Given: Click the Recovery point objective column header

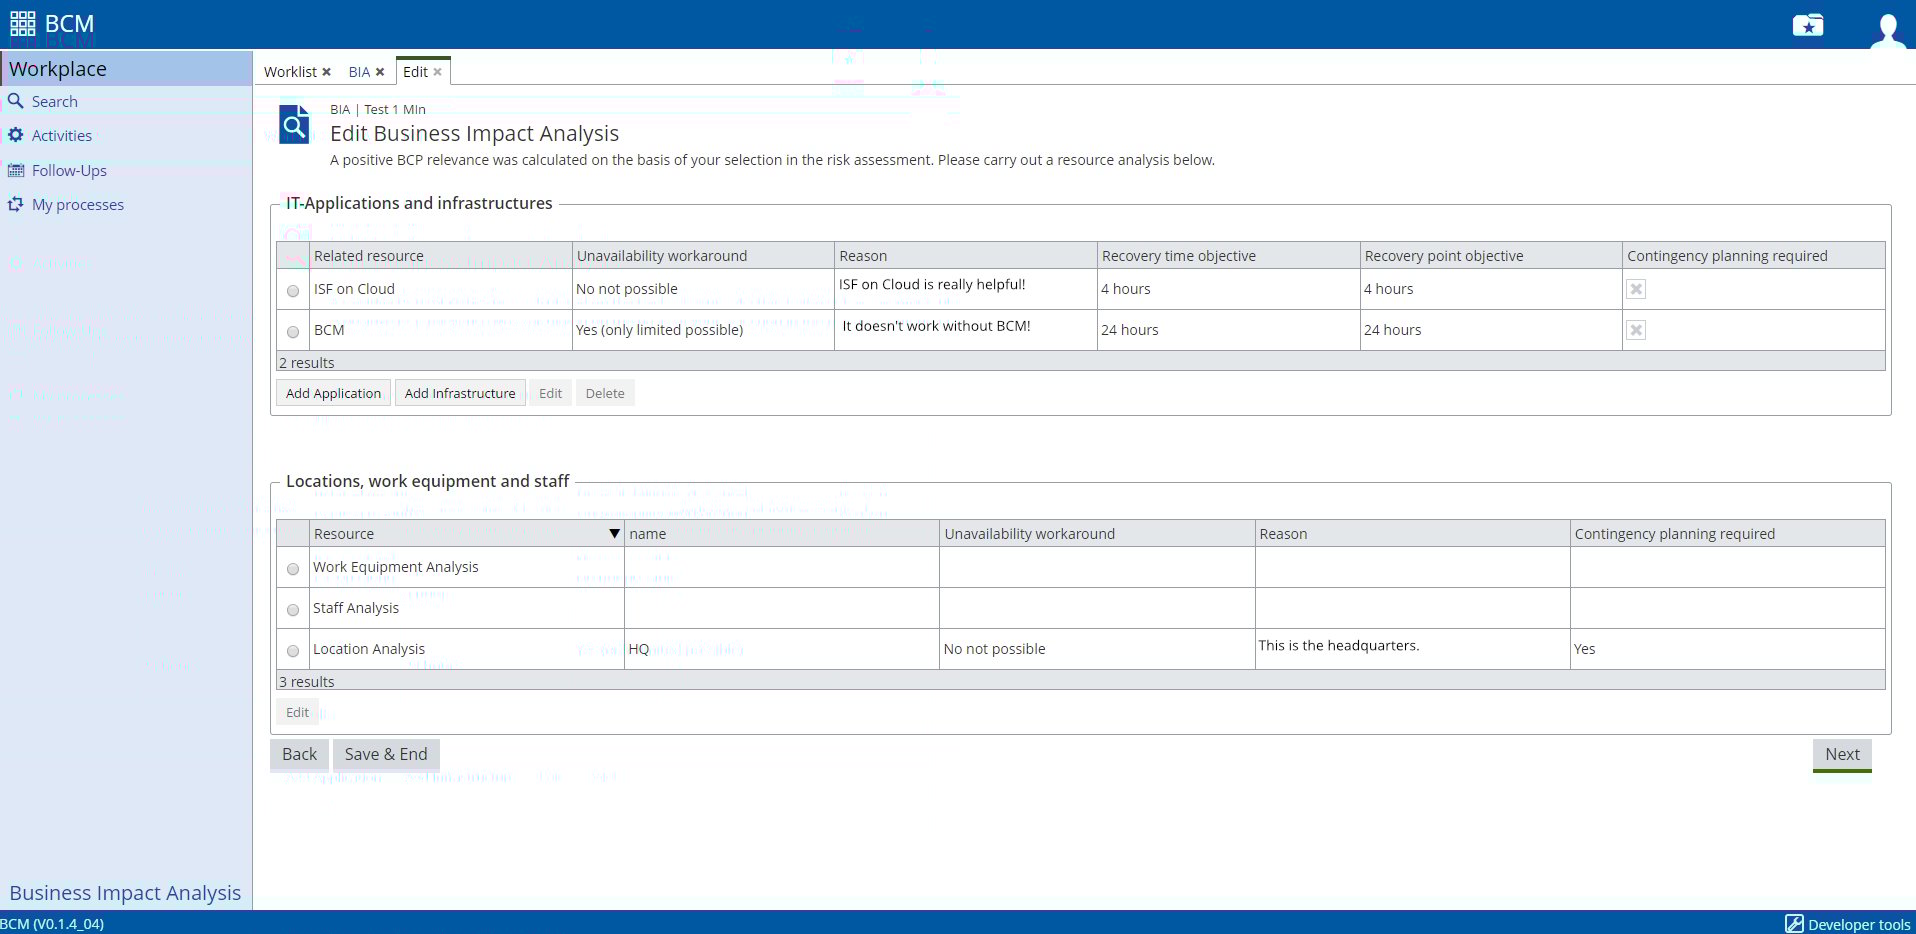Looking at the screenshot, I should pos(1491,256).
